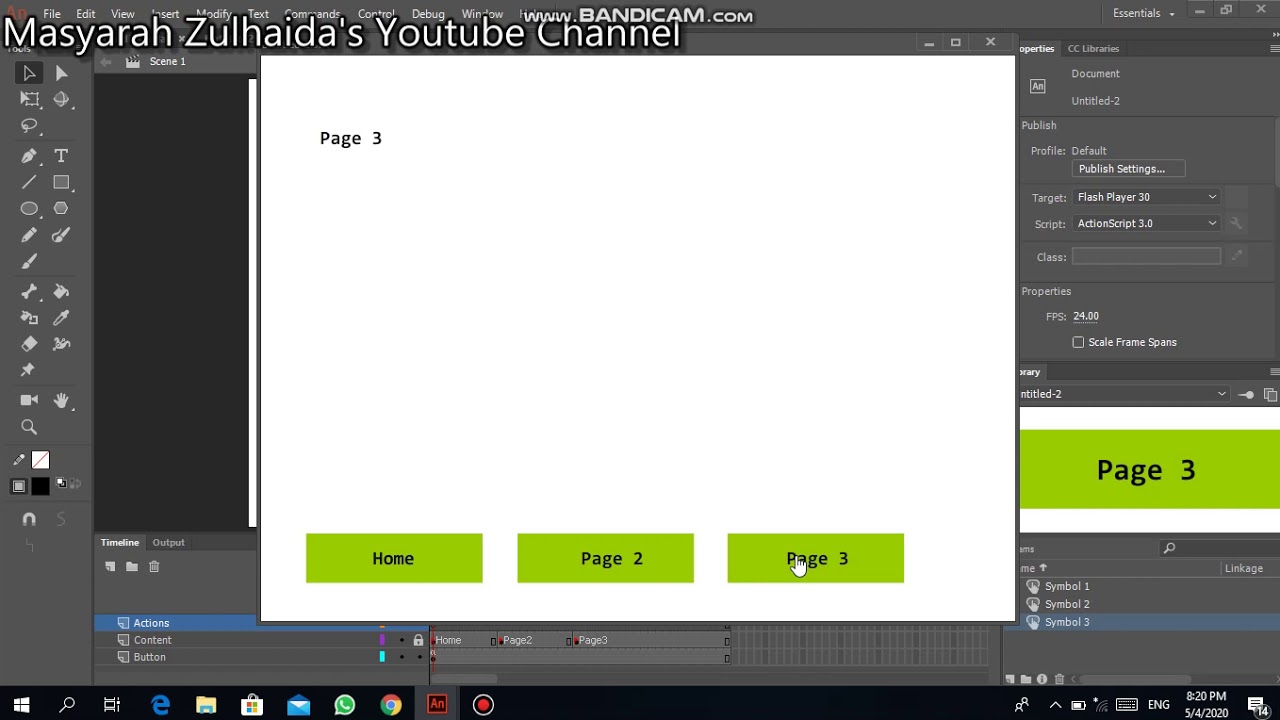Select the Hand tool
This screenshot has width=1280, height=720.
pos(61,400)
